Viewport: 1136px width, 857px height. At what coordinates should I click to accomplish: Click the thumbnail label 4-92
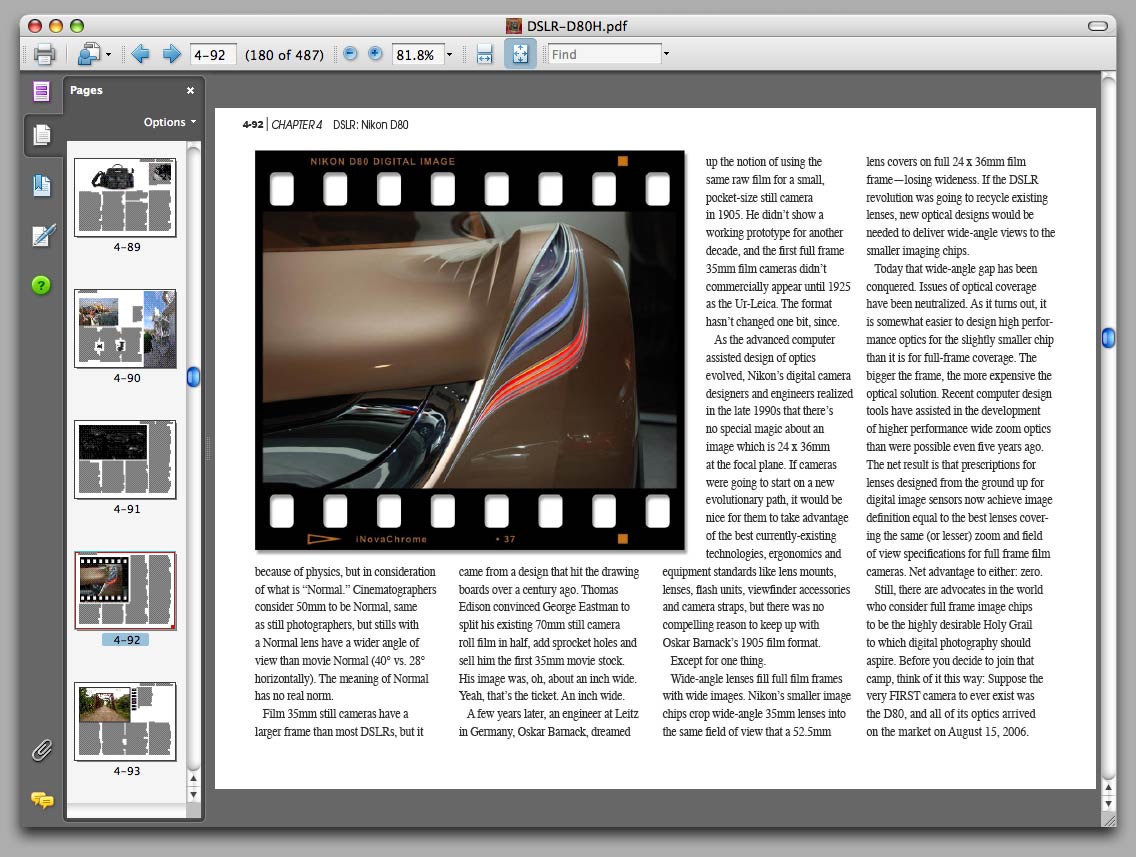click(127, 640)
